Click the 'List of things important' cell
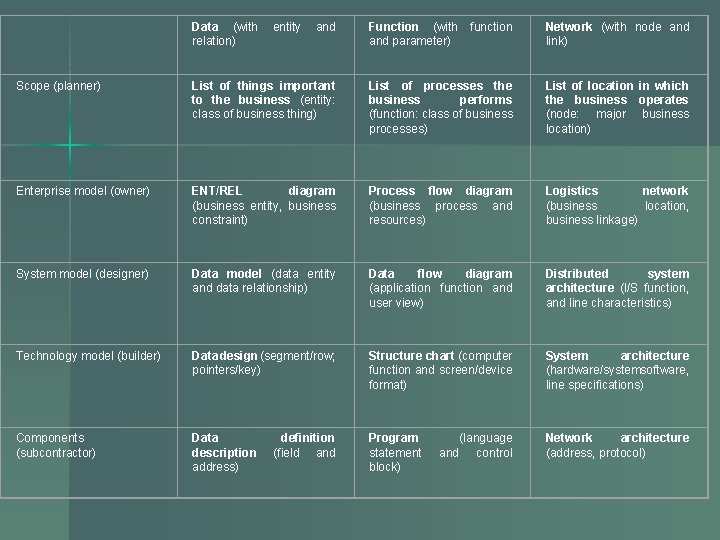The width and height of the screenshot is (720, 540). 263,100
